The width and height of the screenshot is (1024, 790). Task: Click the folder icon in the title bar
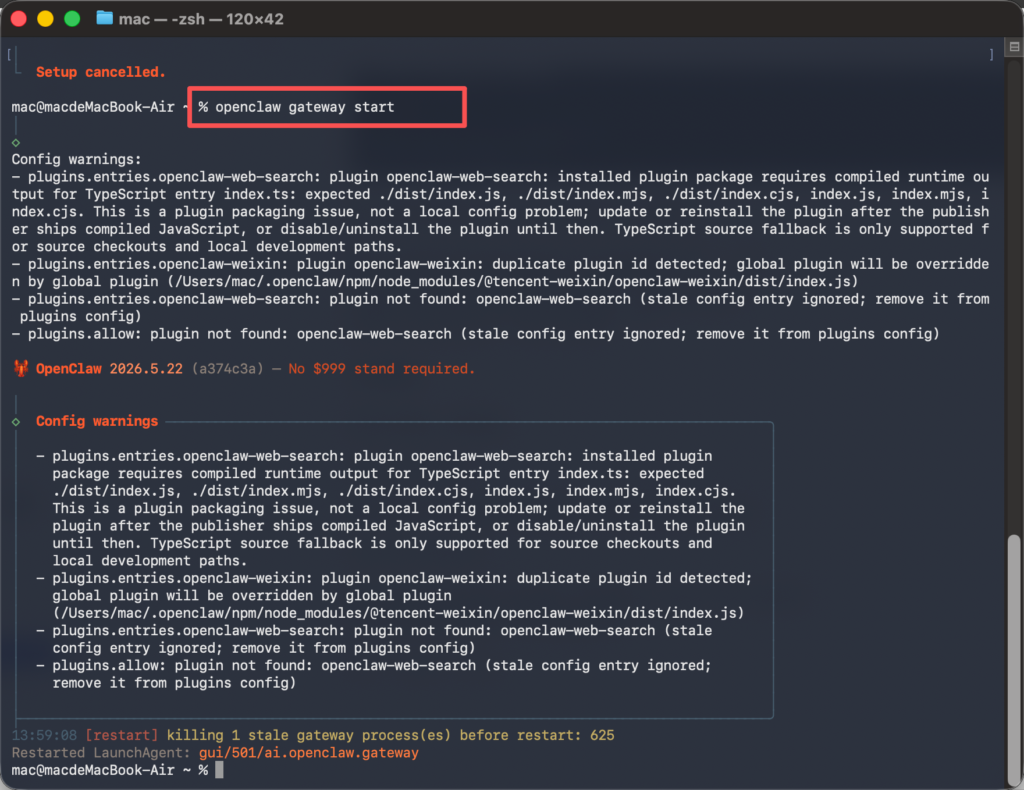(104, 18)
